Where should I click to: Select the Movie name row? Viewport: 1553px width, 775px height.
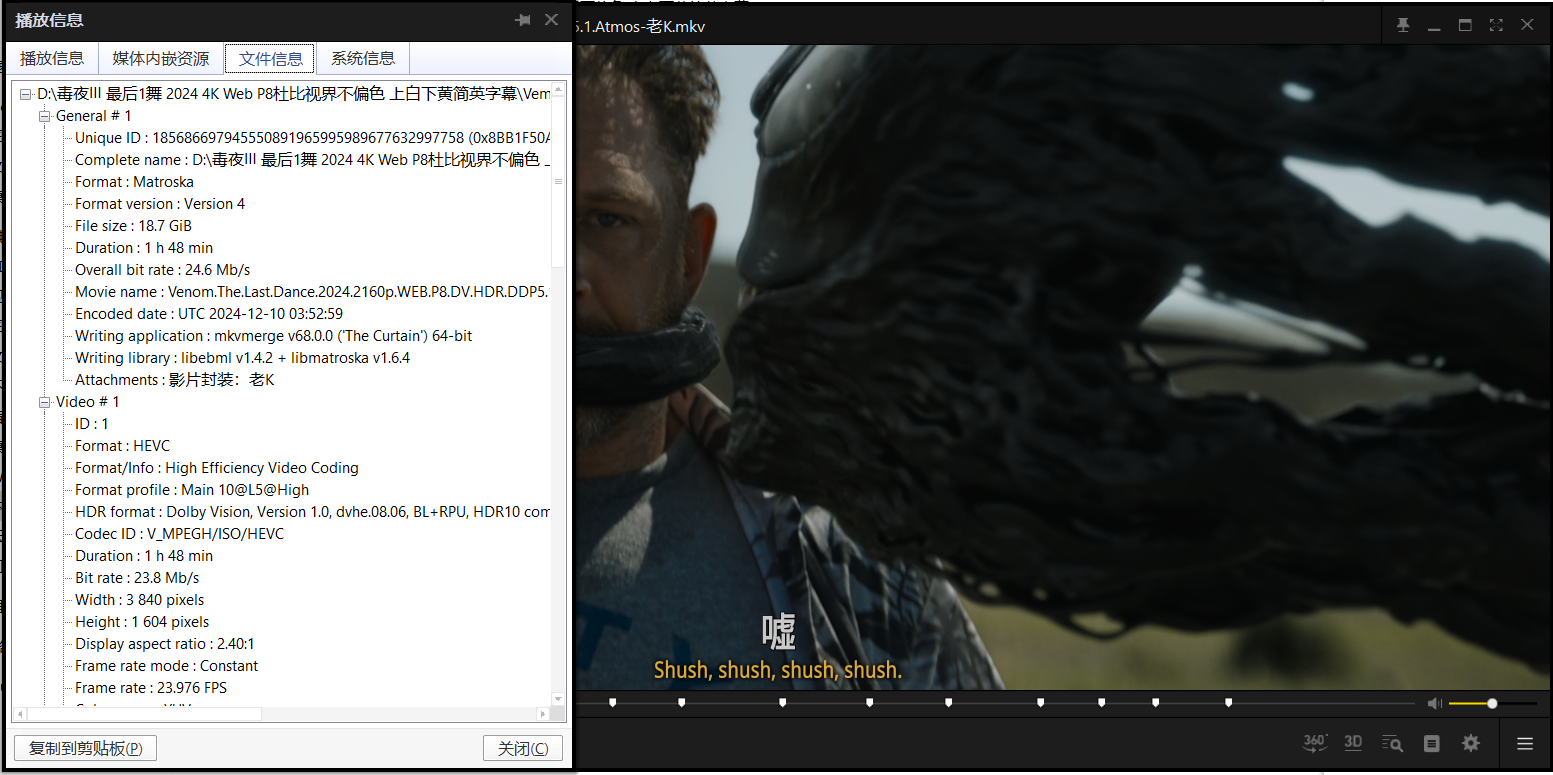click(312, 292)
